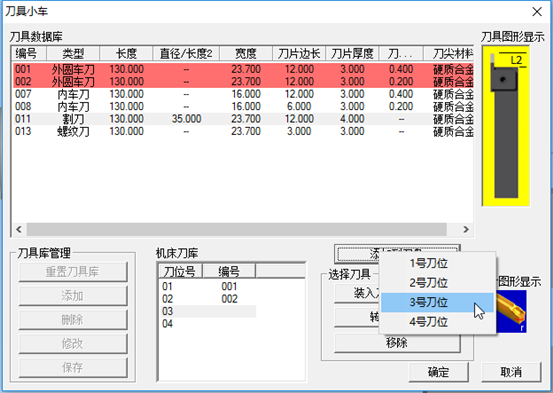
Task: Click the 编号 column header in 机床刀库
Action: (229, 271)
